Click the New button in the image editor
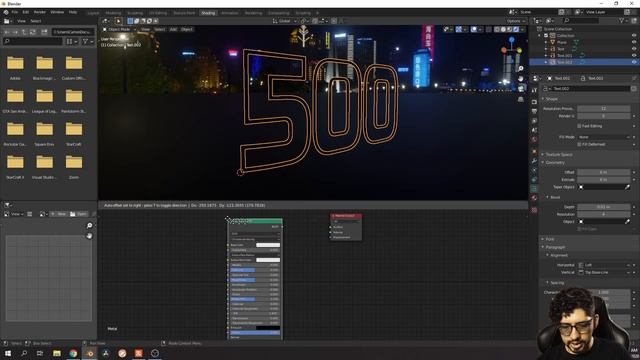Viewport: 640px width, 360px height. point(59,214)
